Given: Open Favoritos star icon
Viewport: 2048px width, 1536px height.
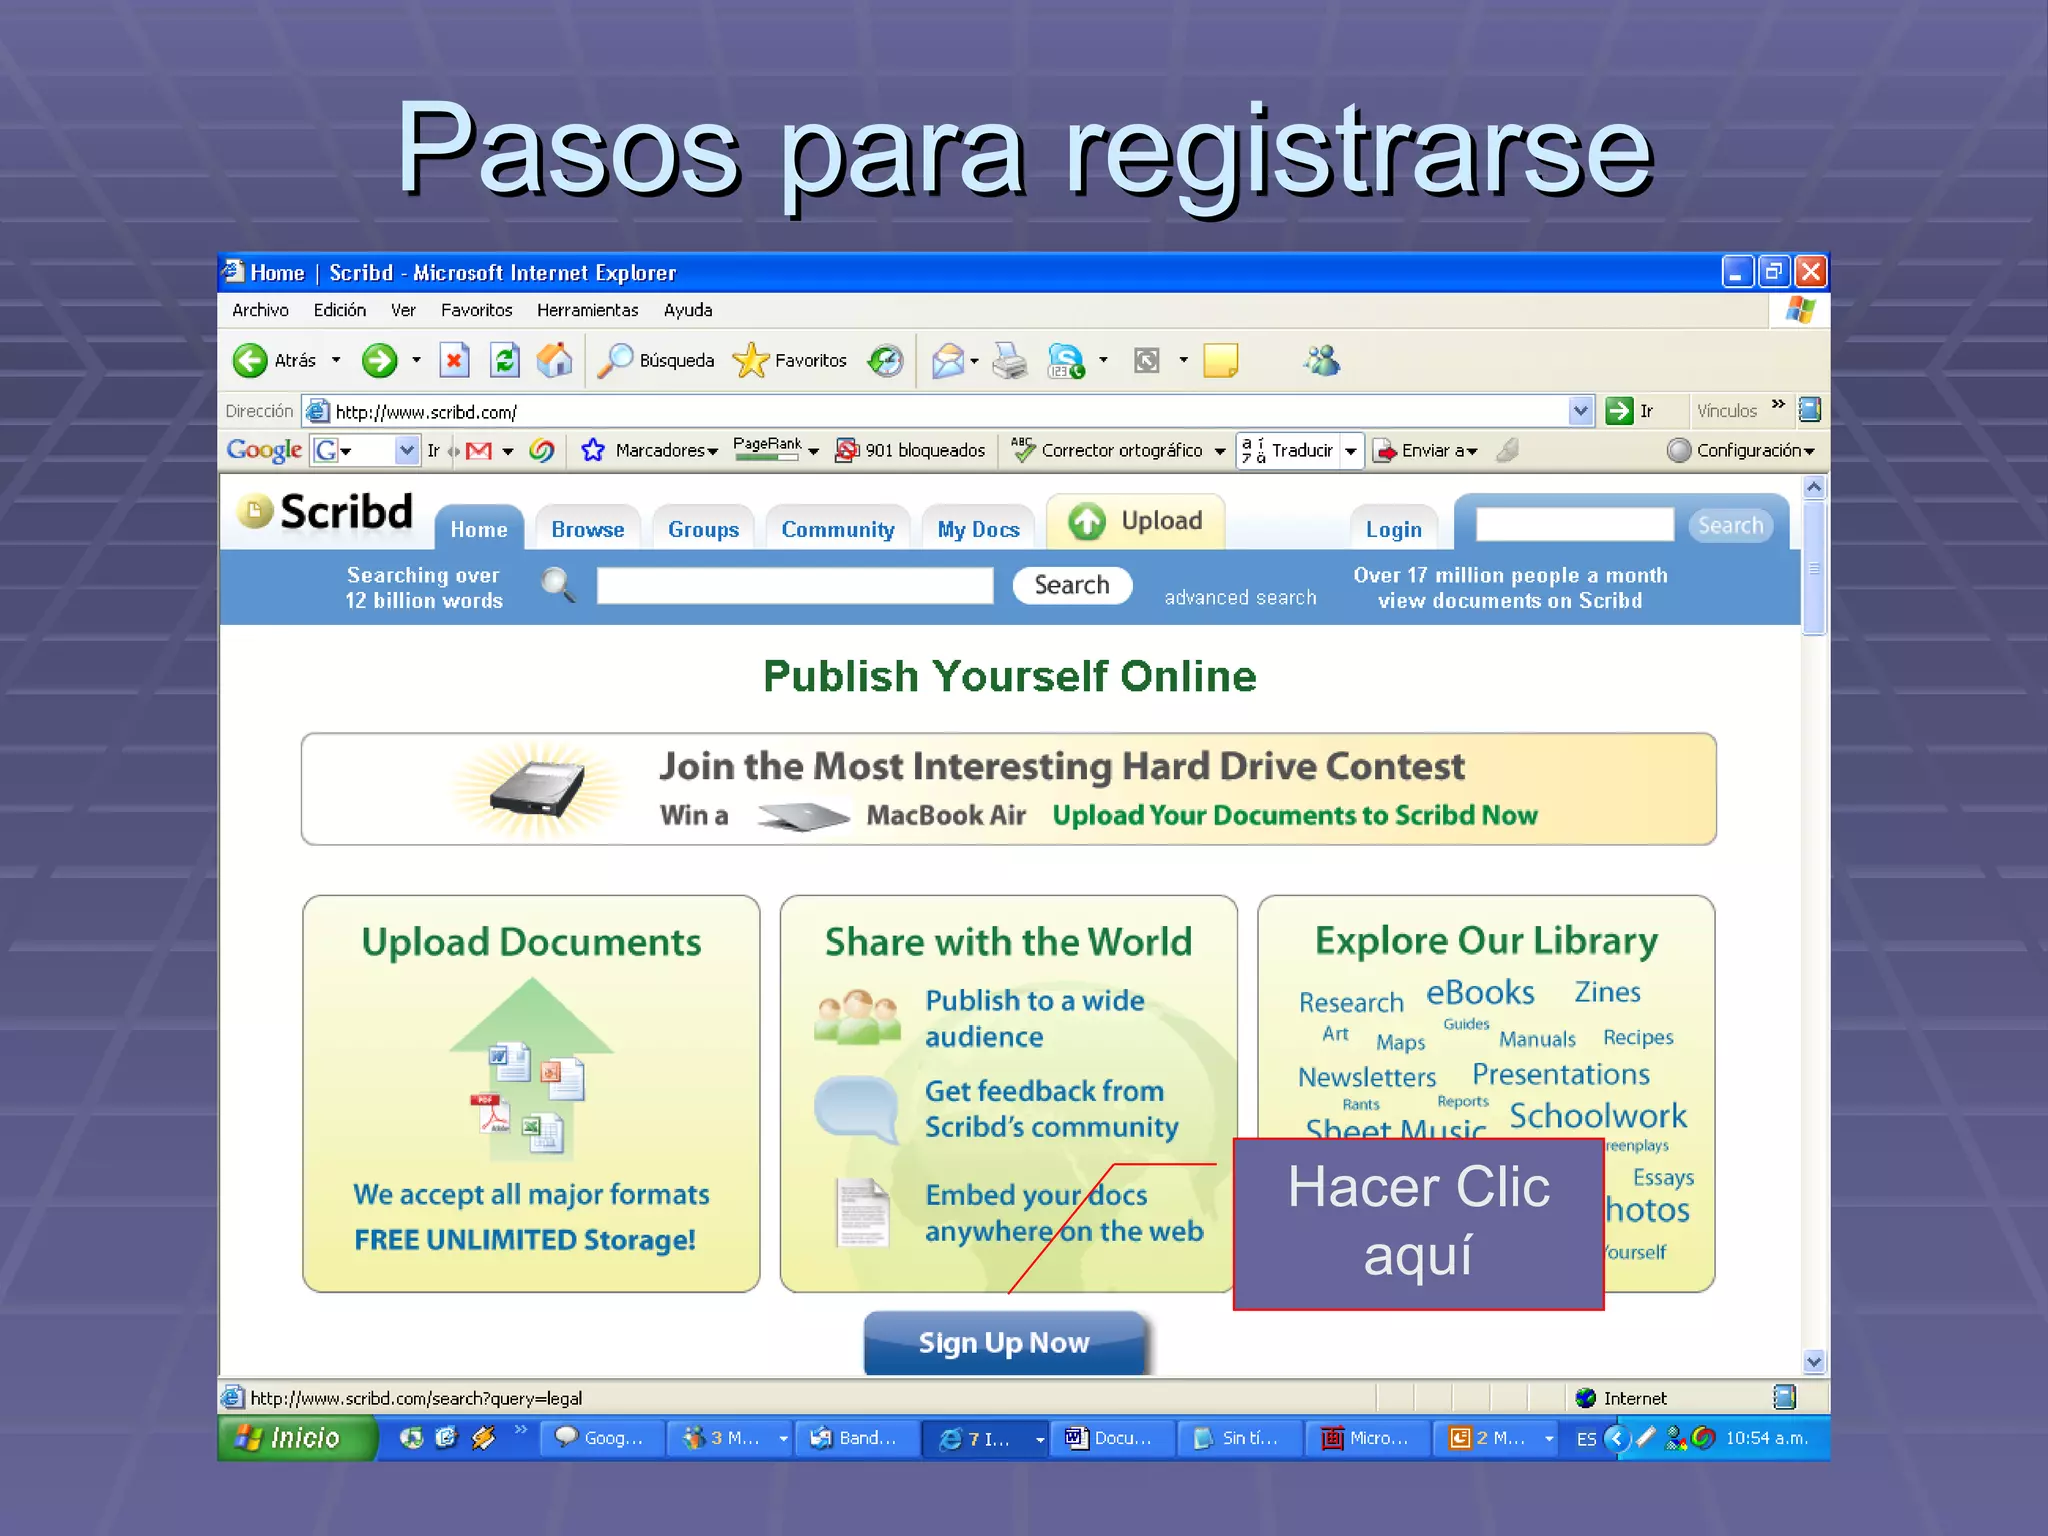Looking at the screenshot, I should [x=750, y=360].
